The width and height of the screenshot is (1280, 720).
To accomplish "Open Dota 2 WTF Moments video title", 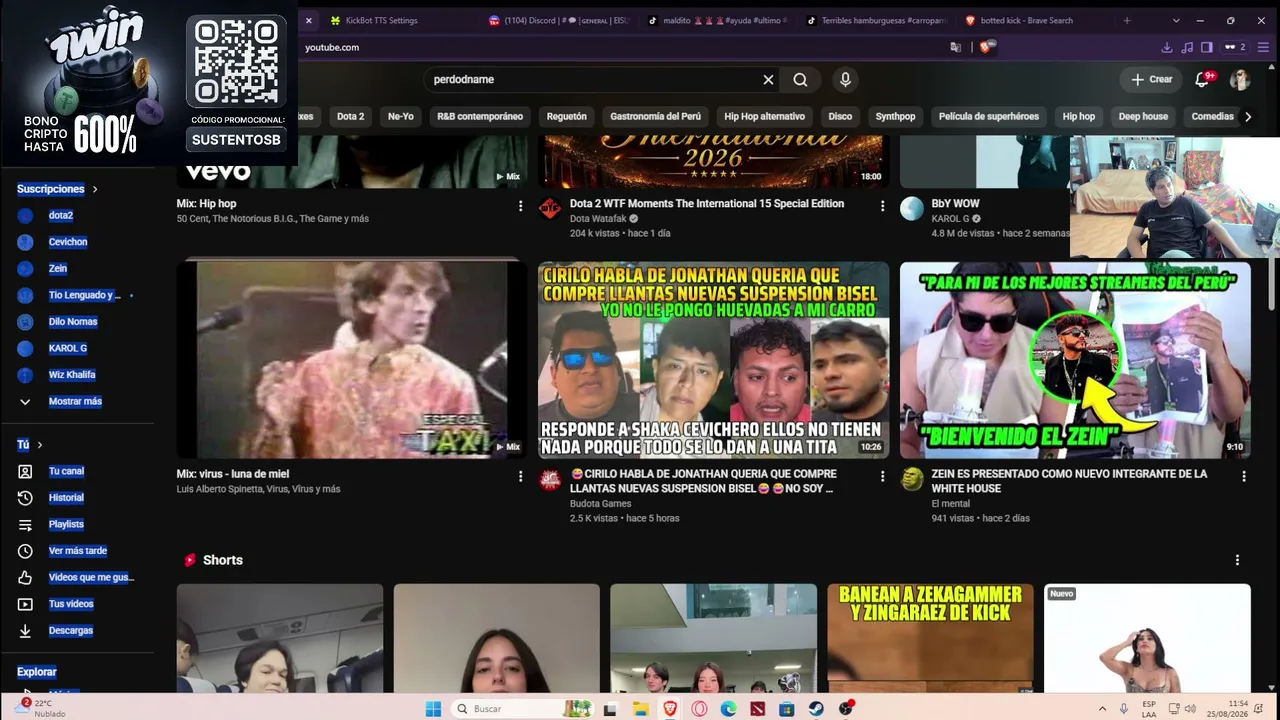I will coord(707,204).
